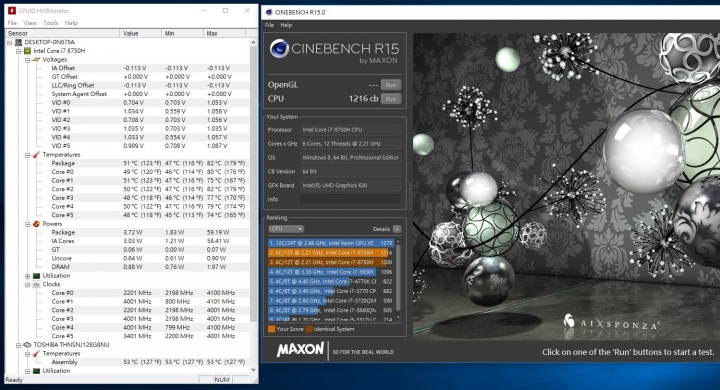Click the Voltages lightning icon
This screenshot has width=720, height=390.
coord(36,60)
